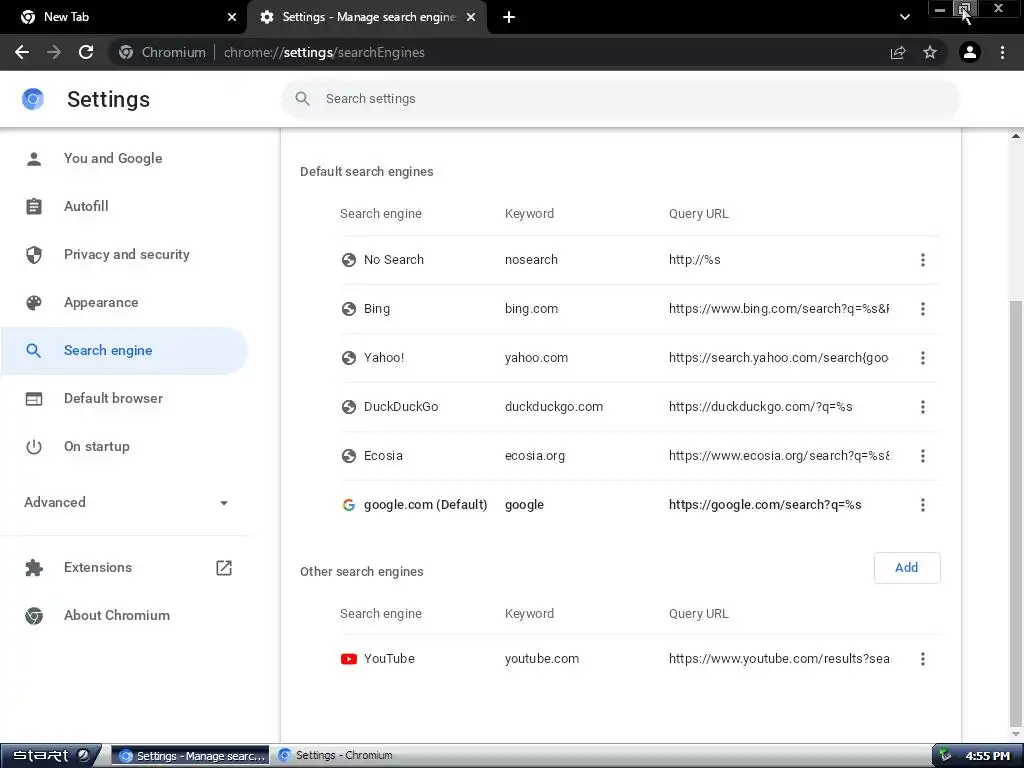Close the Settings tab
The height and width of the screenshot is (768, 1024).
point(471,17)
